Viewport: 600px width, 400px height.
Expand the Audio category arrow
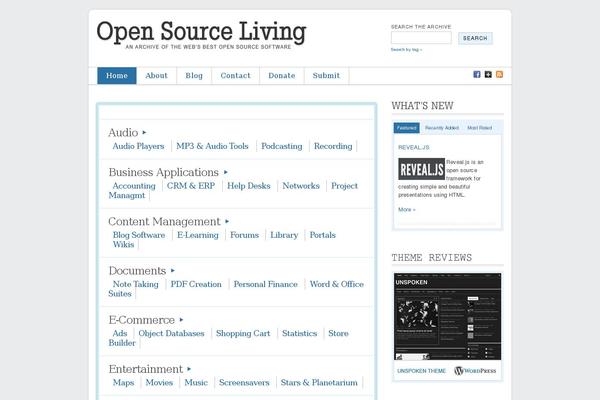point(144,132)
